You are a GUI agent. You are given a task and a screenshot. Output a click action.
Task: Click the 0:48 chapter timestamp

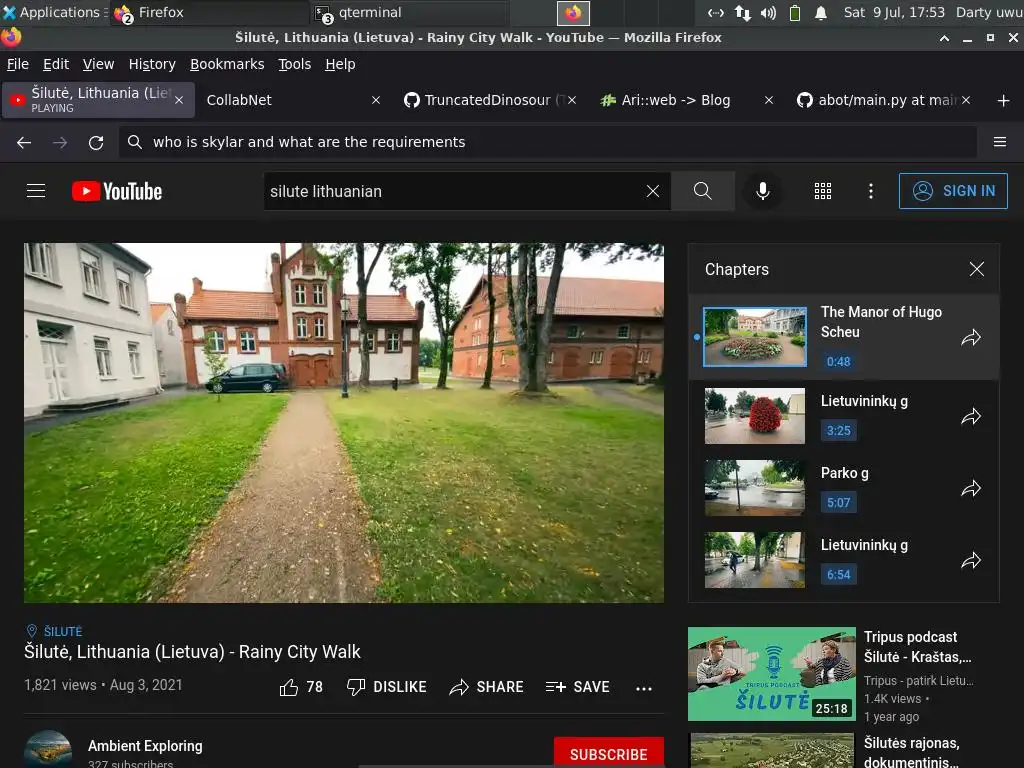(x=839, y=361)
